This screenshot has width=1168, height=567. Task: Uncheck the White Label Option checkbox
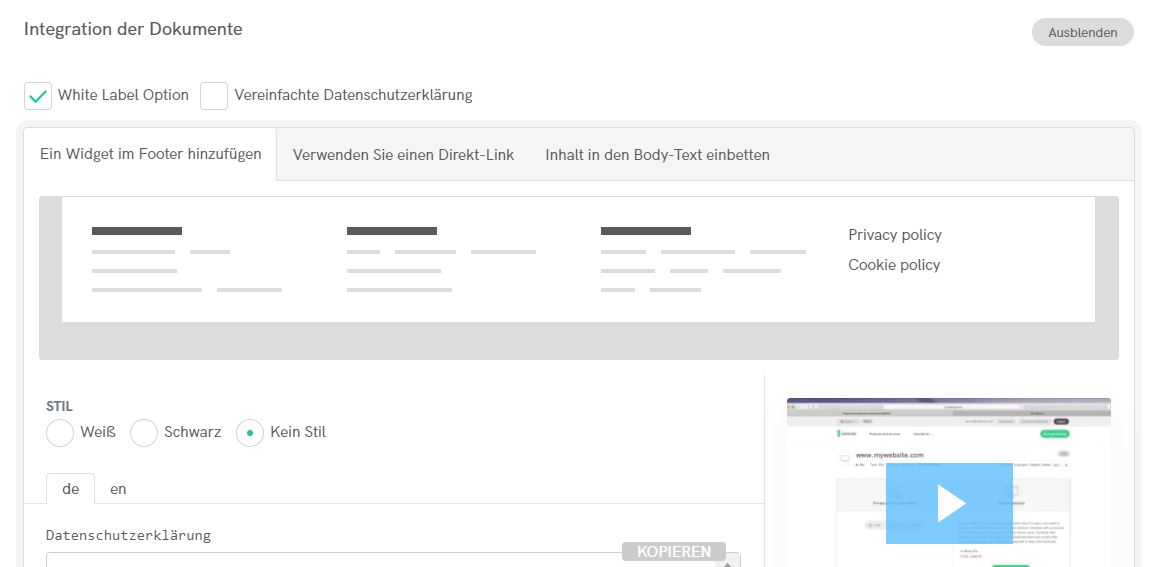point(38,96)
